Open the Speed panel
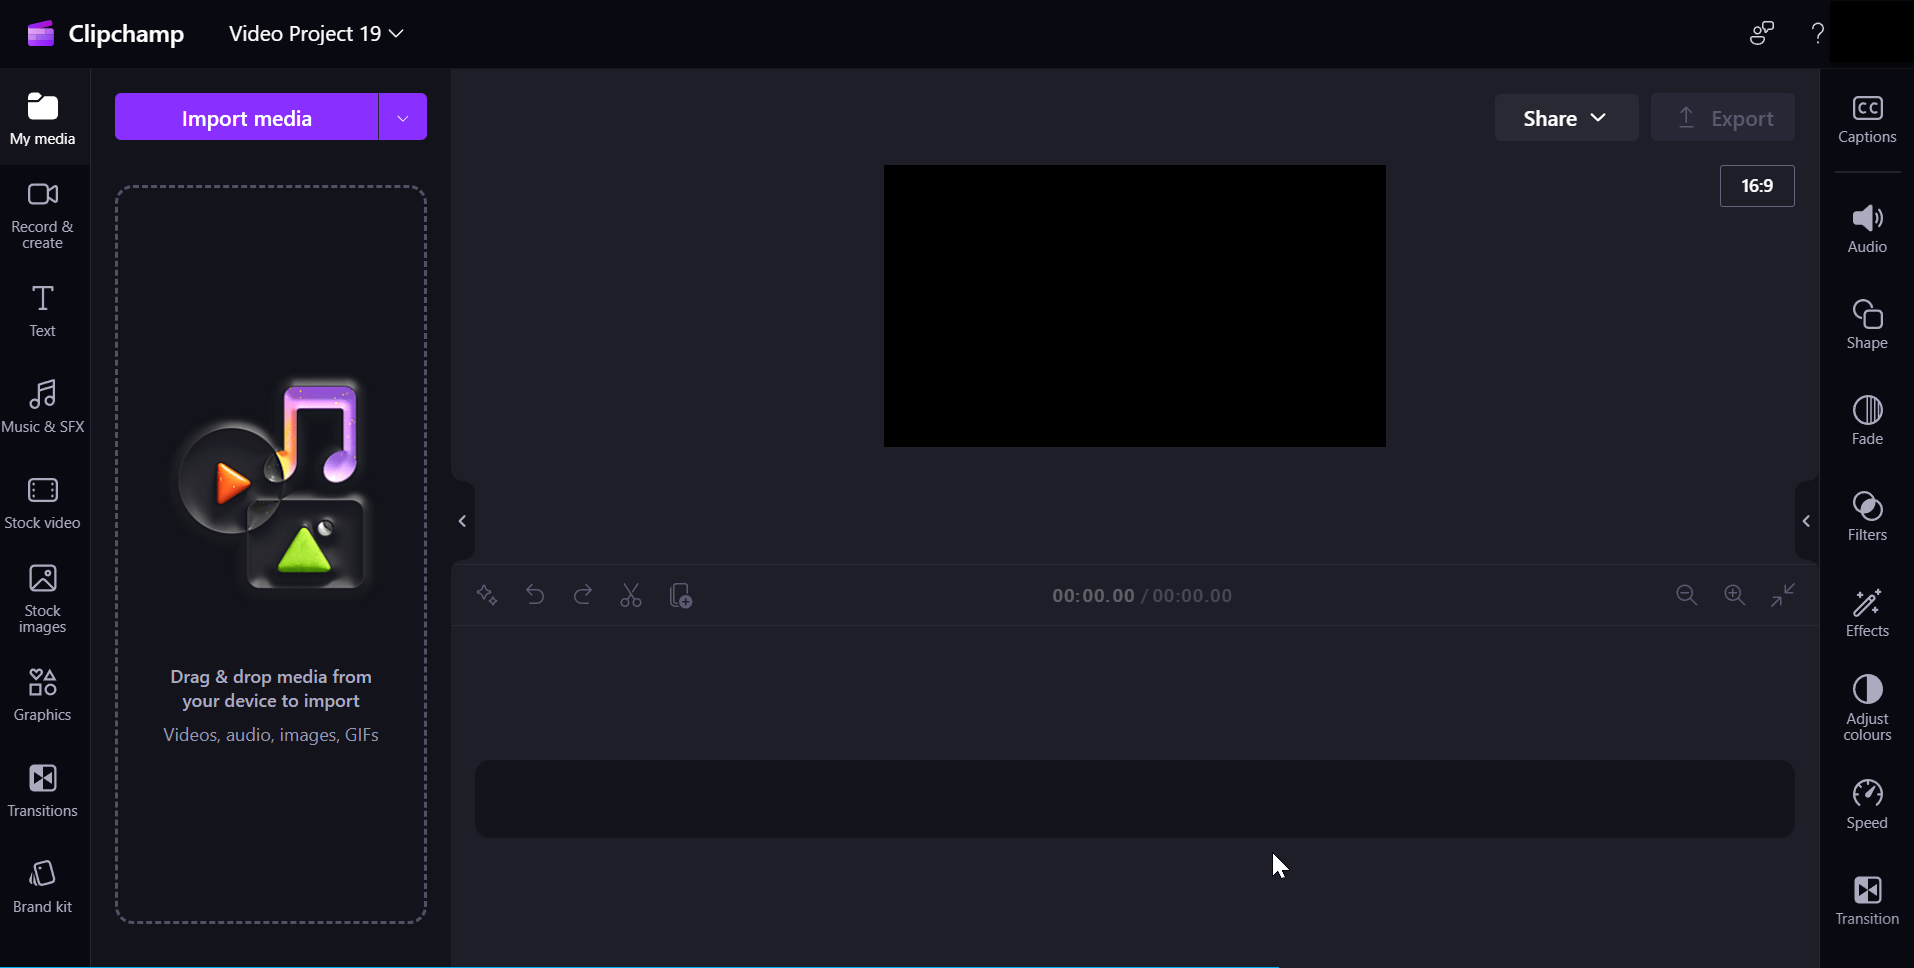The height and width of the screenshot is (968, 1914). click(x=1867, y=805)
